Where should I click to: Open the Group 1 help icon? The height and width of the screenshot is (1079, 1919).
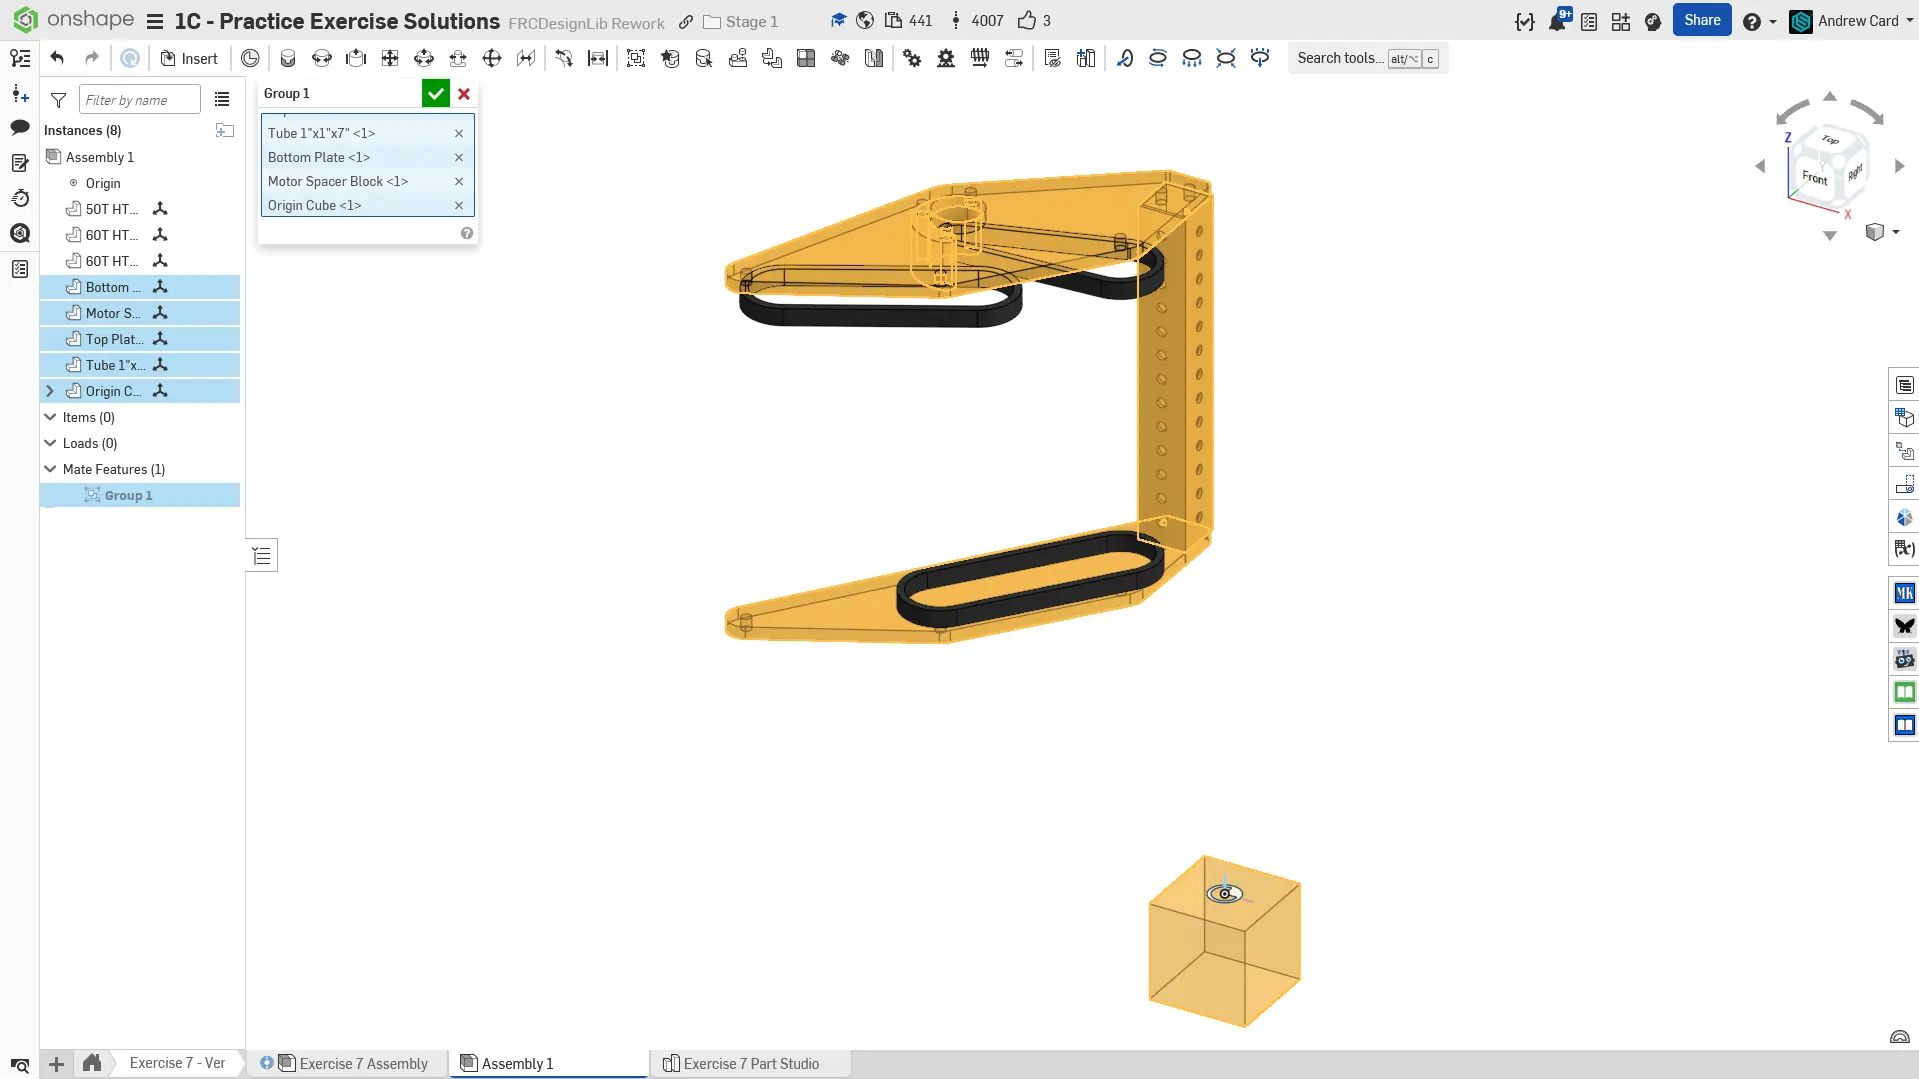click(467, 233)
